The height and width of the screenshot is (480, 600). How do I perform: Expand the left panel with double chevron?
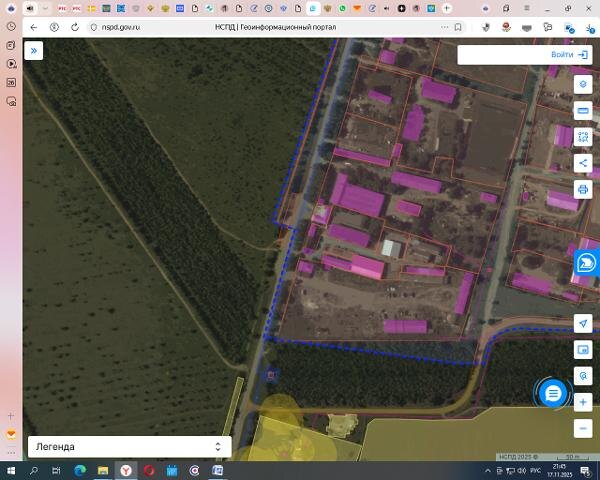coord(34,51)
